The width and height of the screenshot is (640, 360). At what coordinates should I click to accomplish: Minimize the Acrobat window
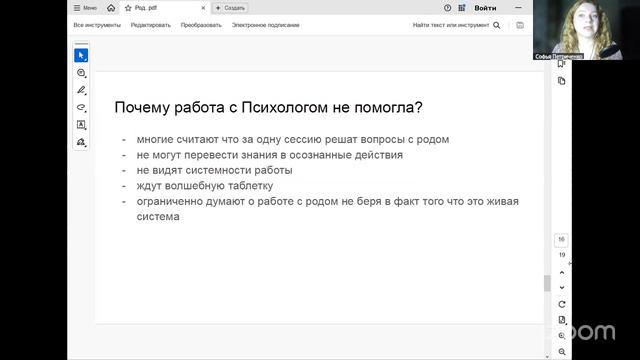click(518, 8)
